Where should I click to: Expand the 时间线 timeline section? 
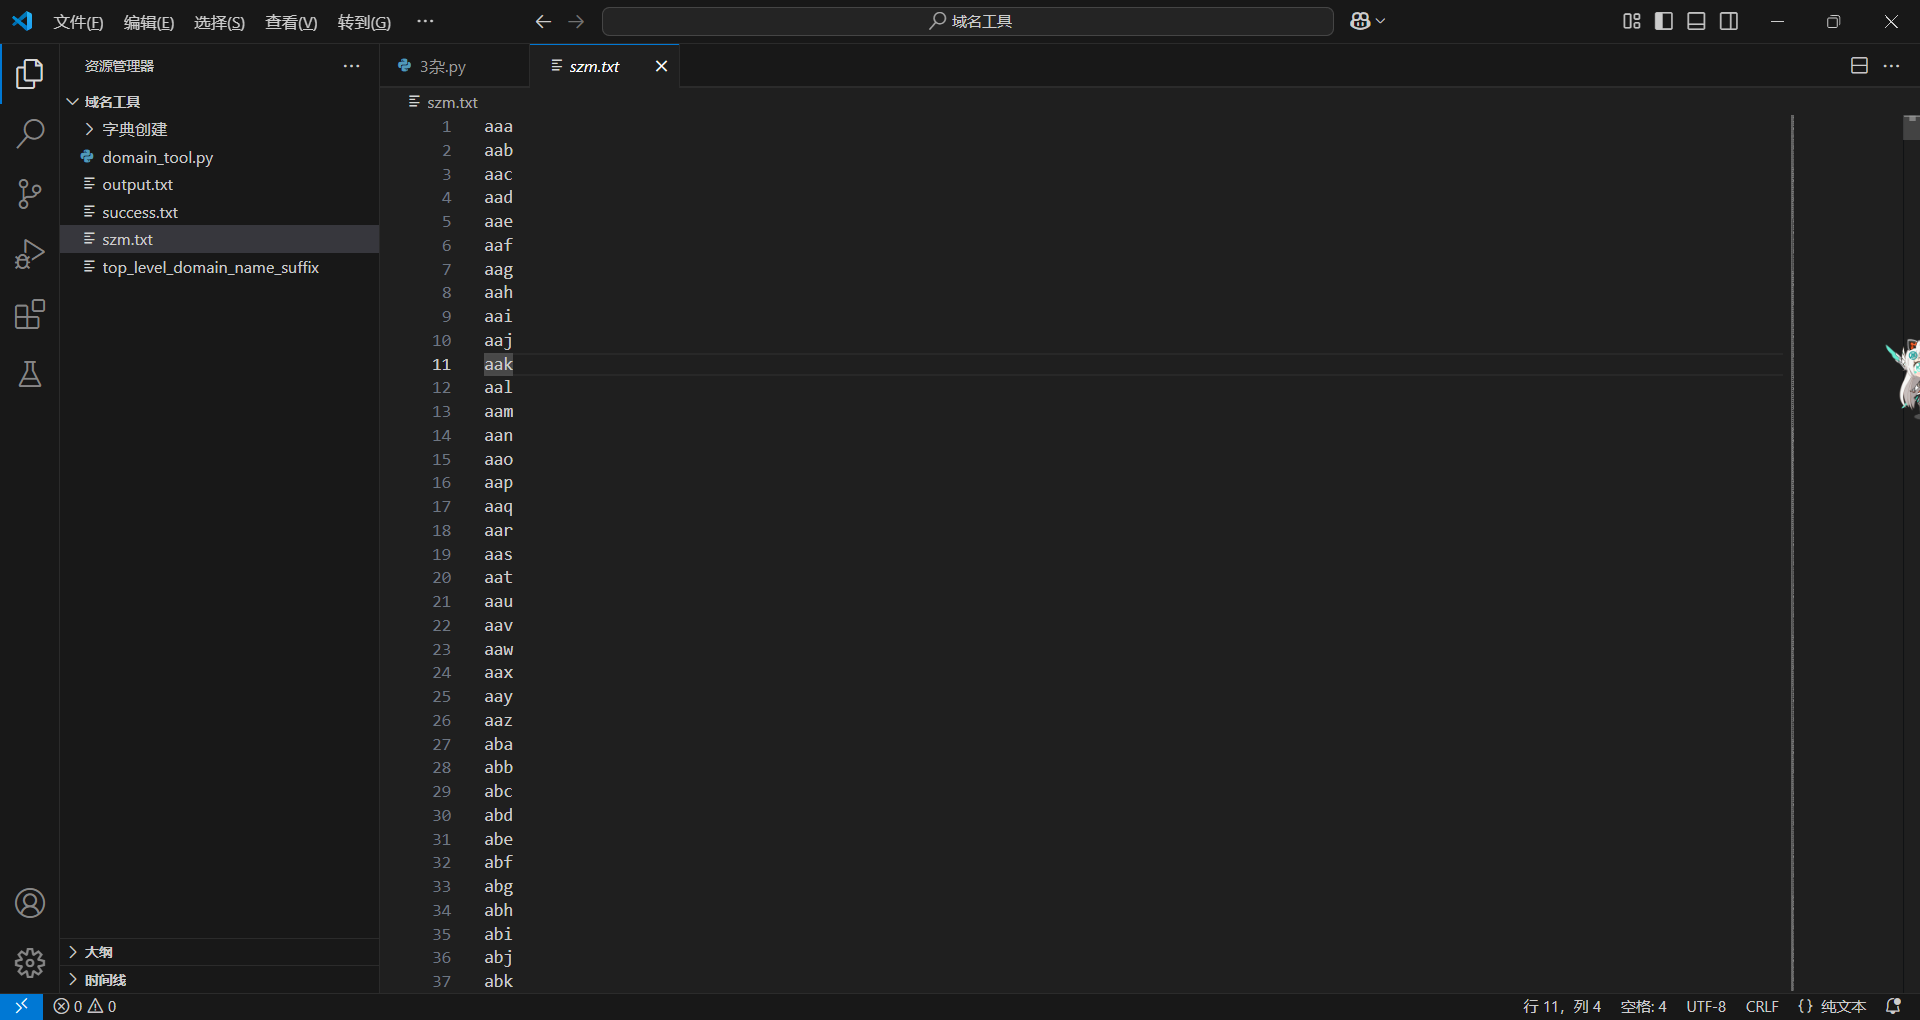tap(105, 980)
